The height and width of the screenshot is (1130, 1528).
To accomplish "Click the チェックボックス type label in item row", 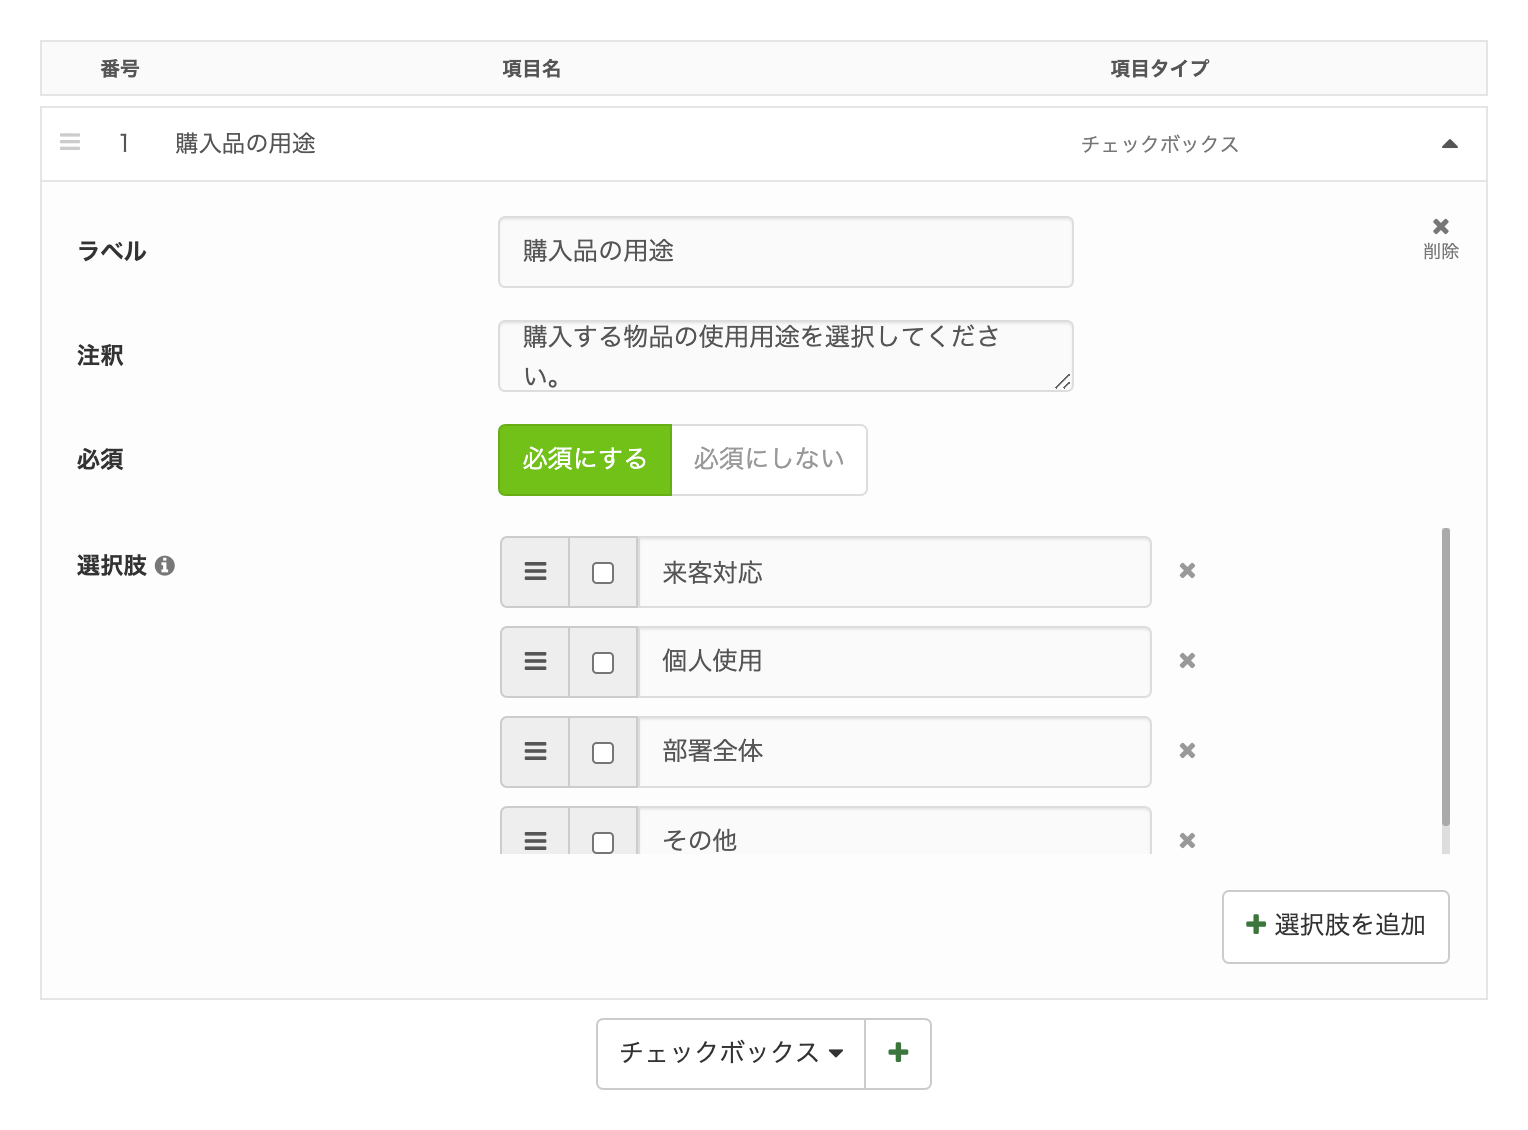I will pyautogui.click(x=1160, y=145).
